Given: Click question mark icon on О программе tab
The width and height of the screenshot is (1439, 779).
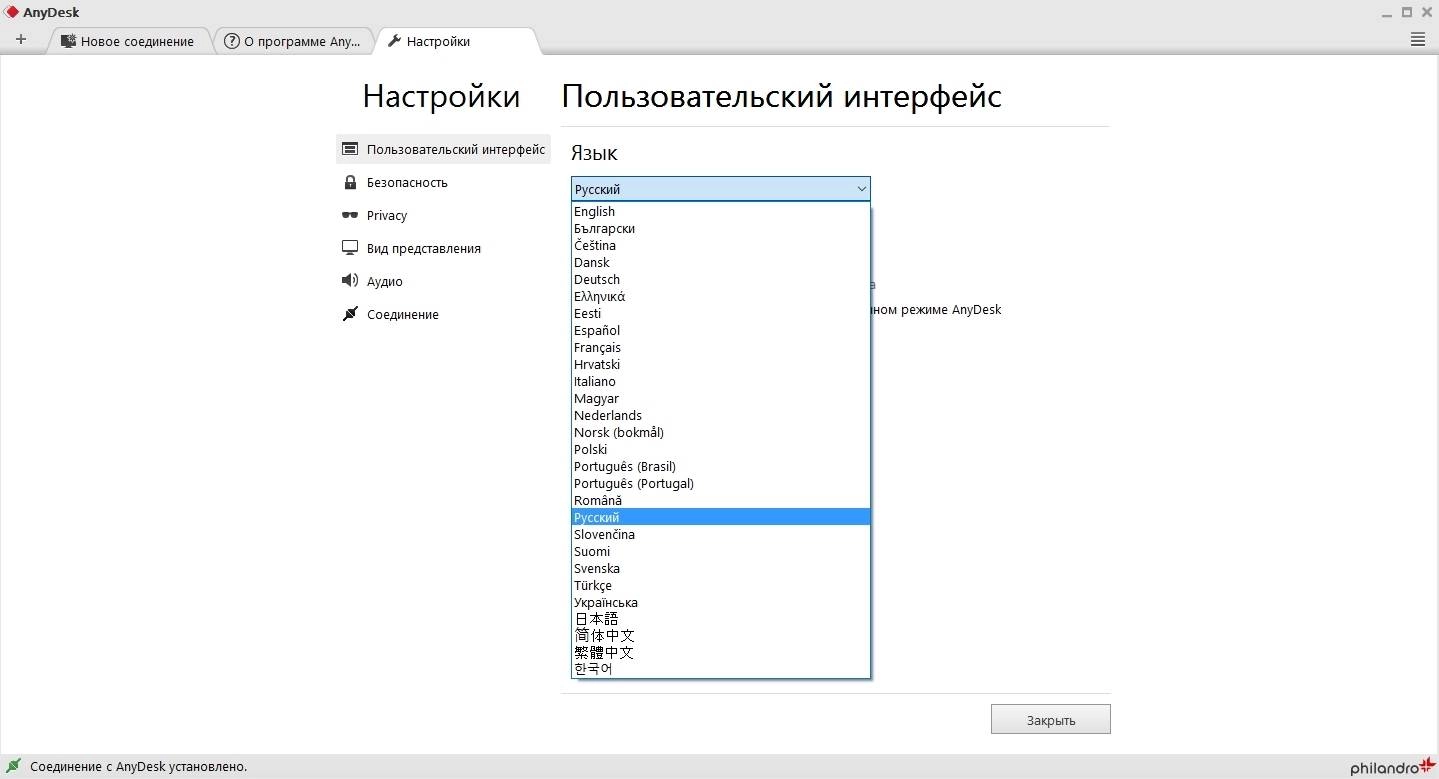Looking at the screenshot, I should pyautogui.click(x=232, y=41).
